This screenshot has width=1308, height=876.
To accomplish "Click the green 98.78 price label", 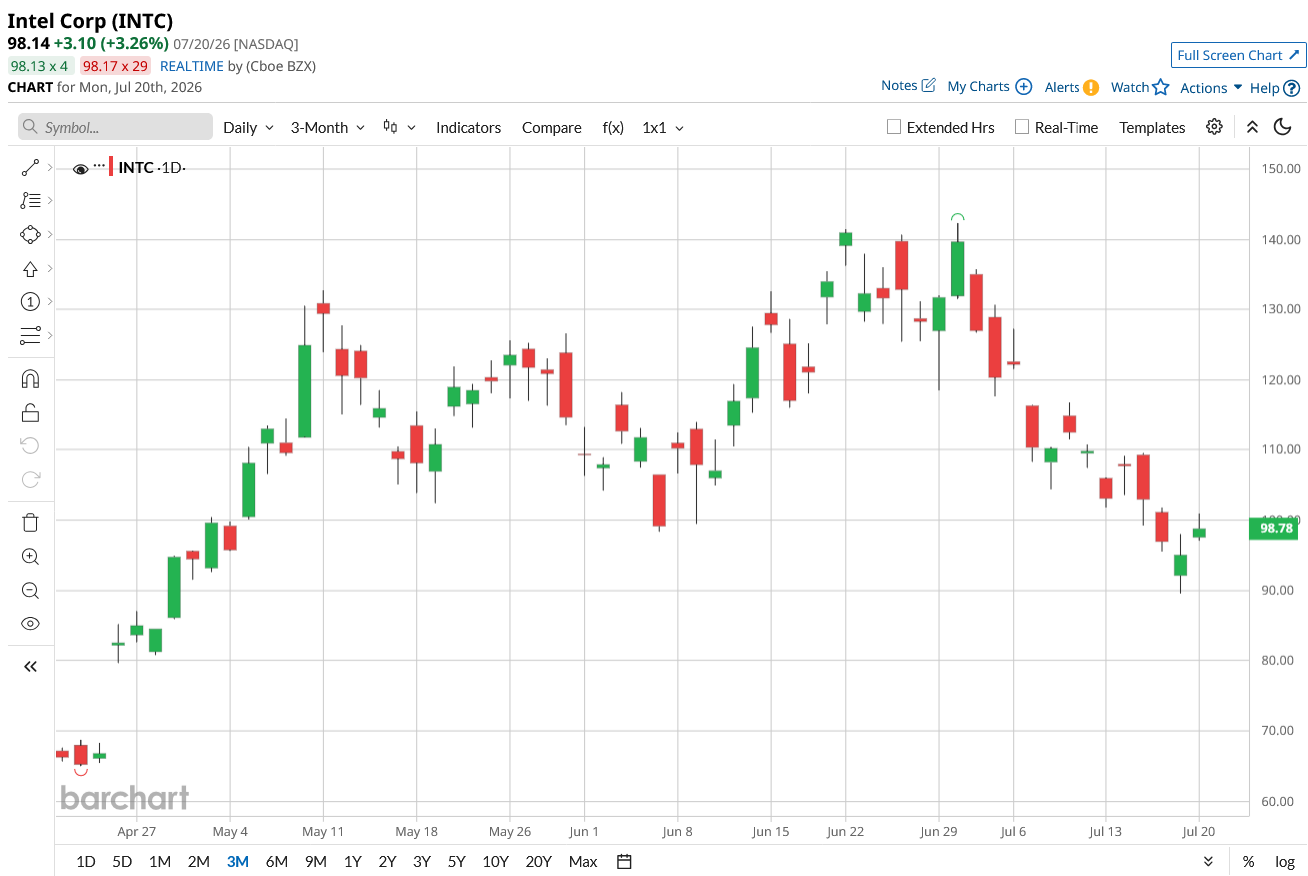I will (x=1276, y=528).
